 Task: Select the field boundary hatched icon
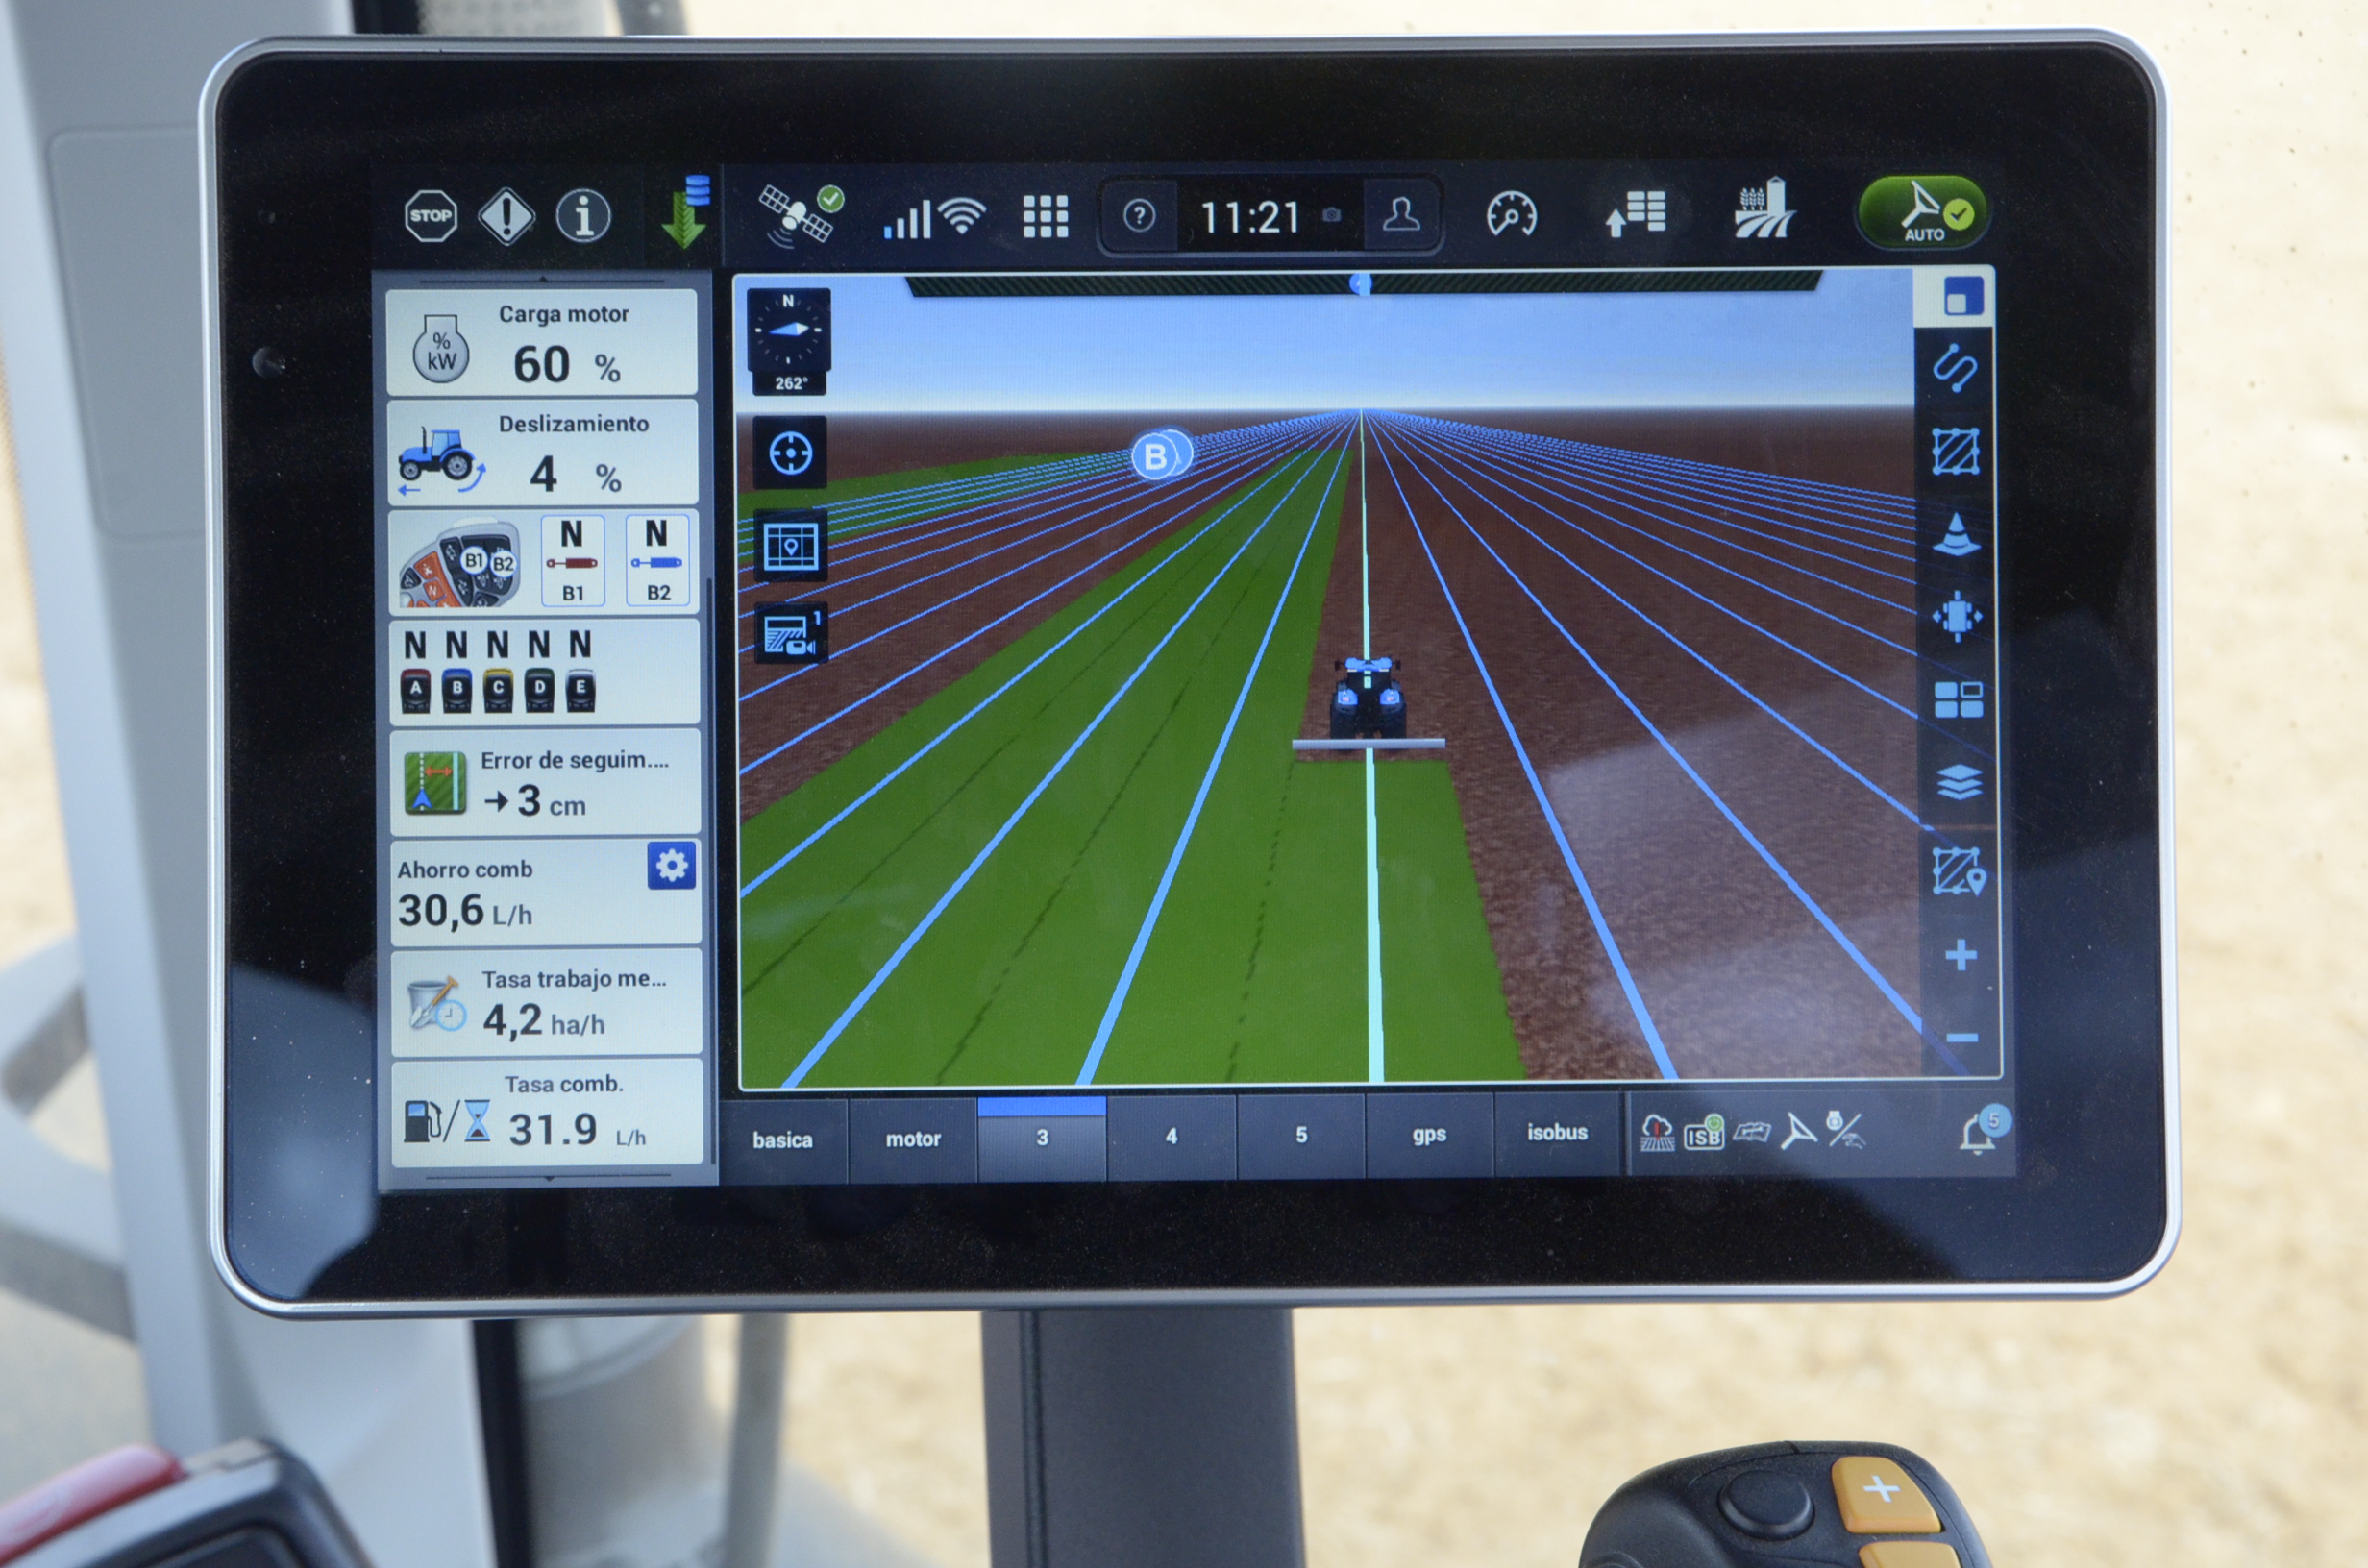coord(1955,452)
